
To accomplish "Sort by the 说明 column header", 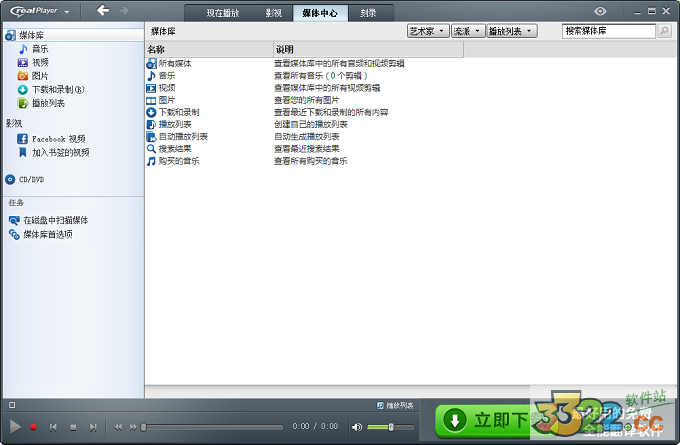I will 369,49.
